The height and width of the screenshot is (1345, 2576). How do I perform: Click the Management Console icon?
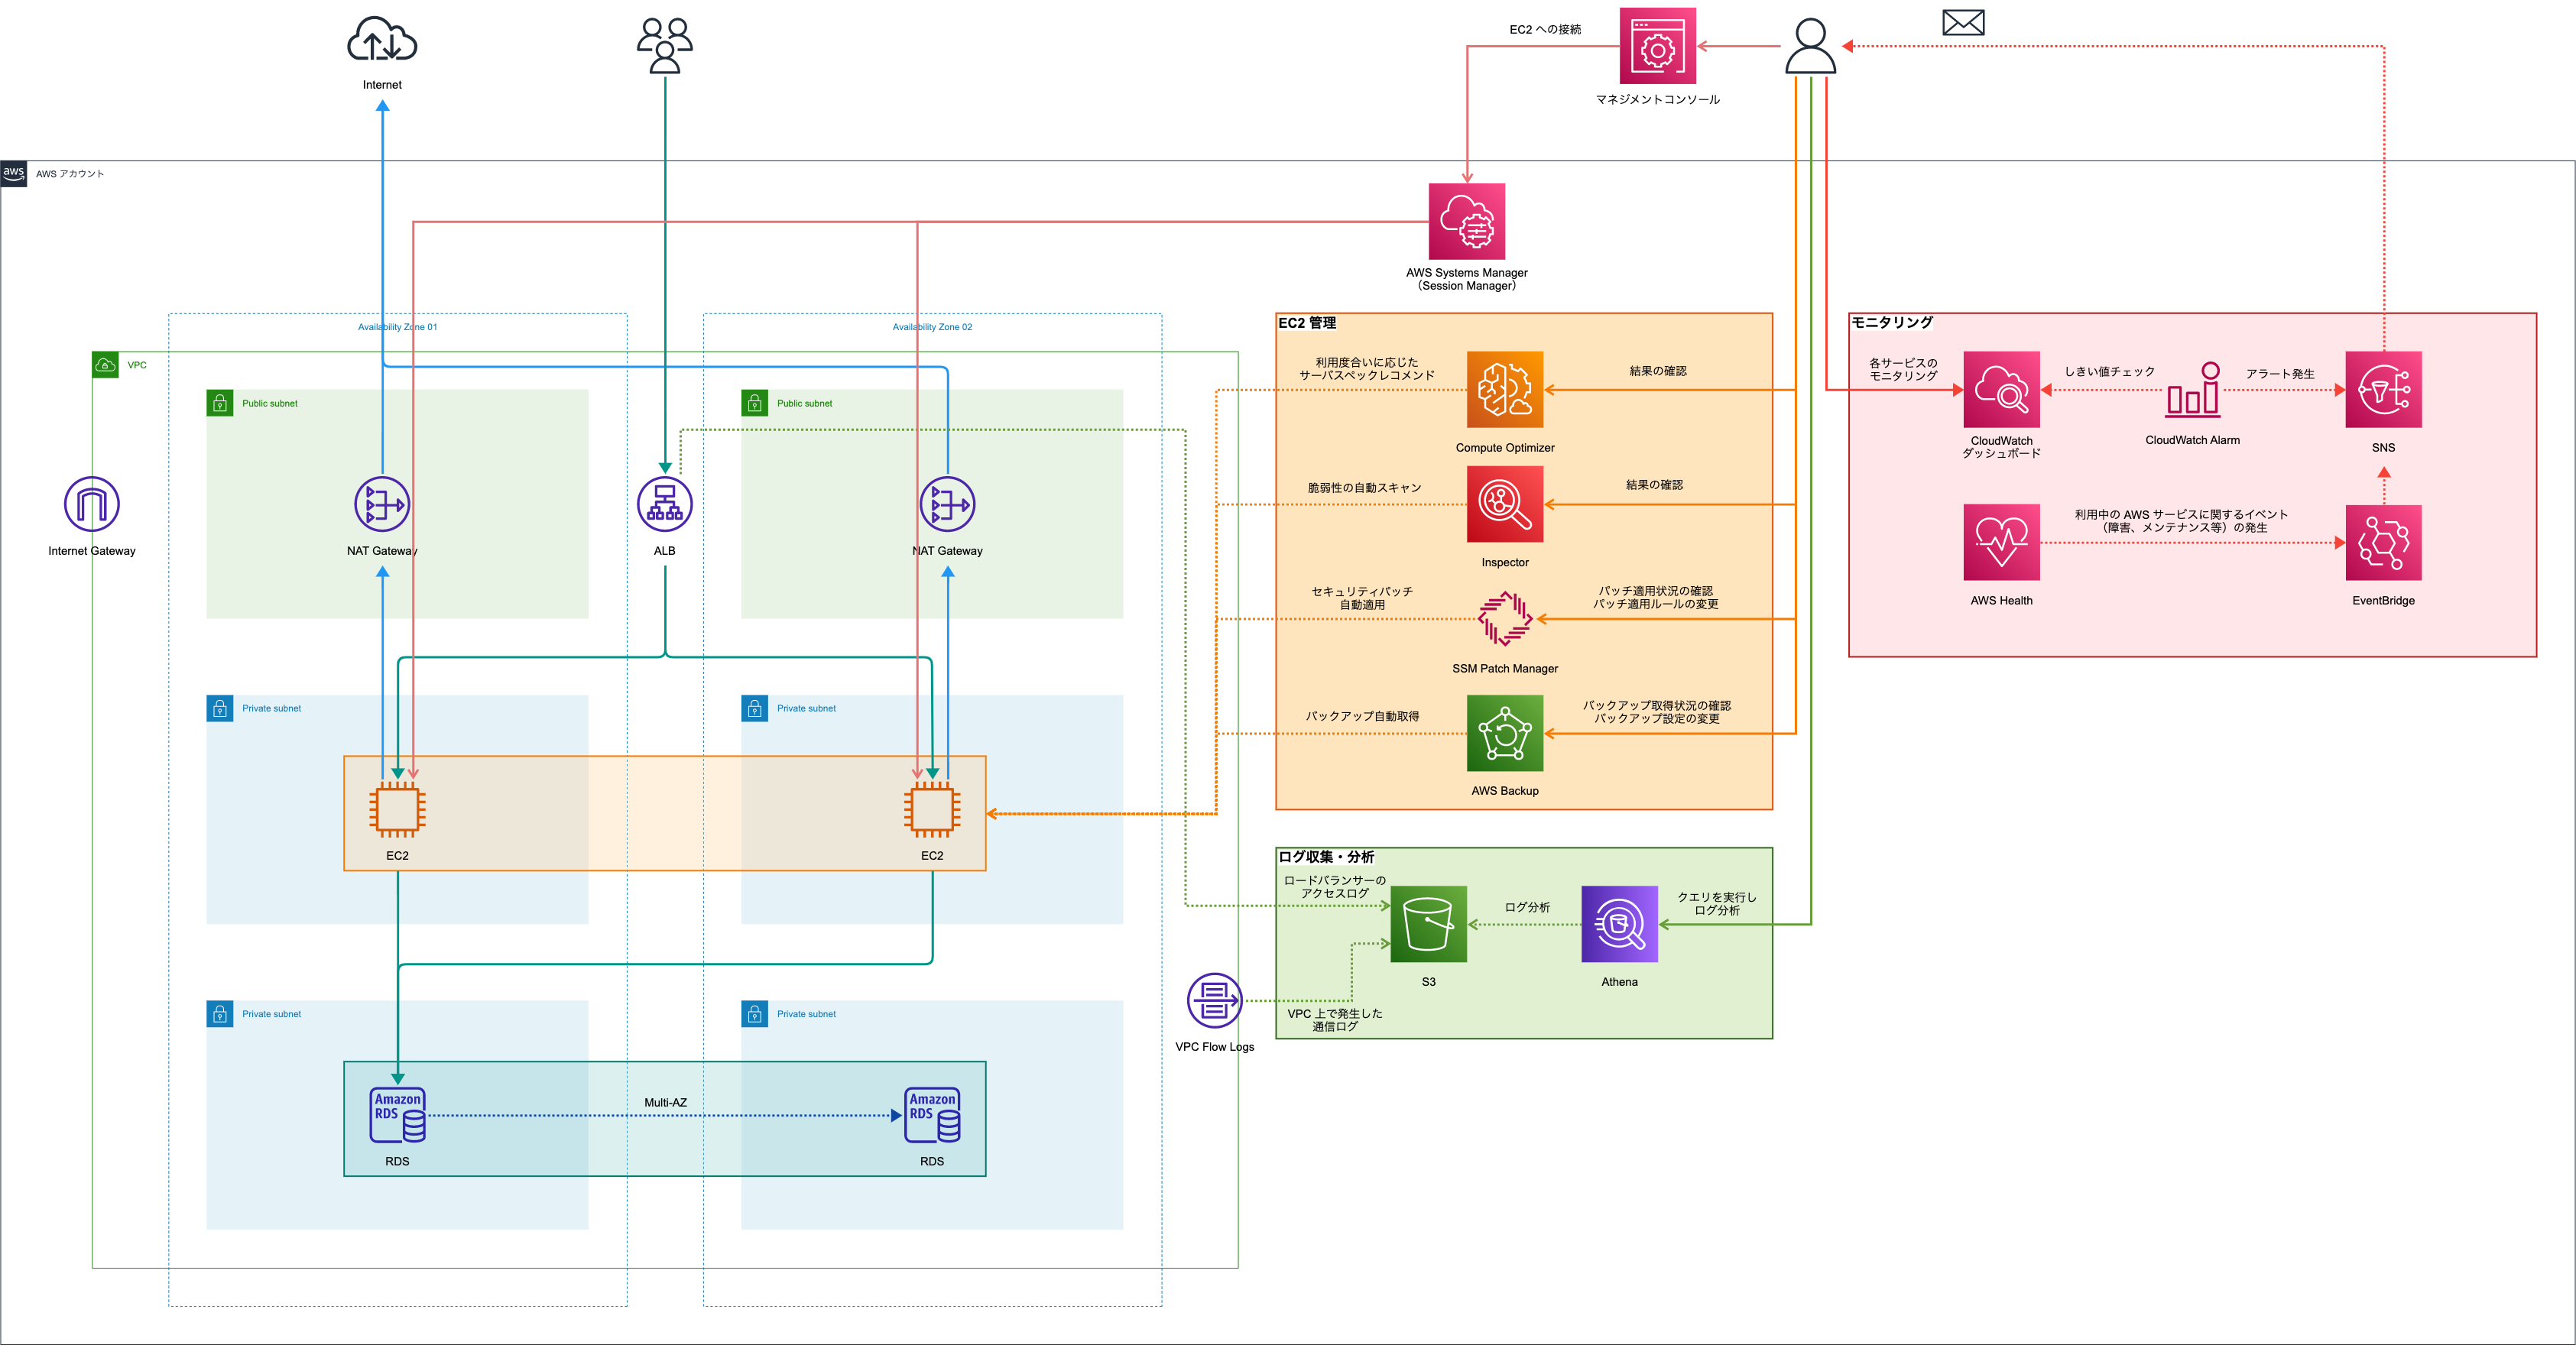point(1657,46)
